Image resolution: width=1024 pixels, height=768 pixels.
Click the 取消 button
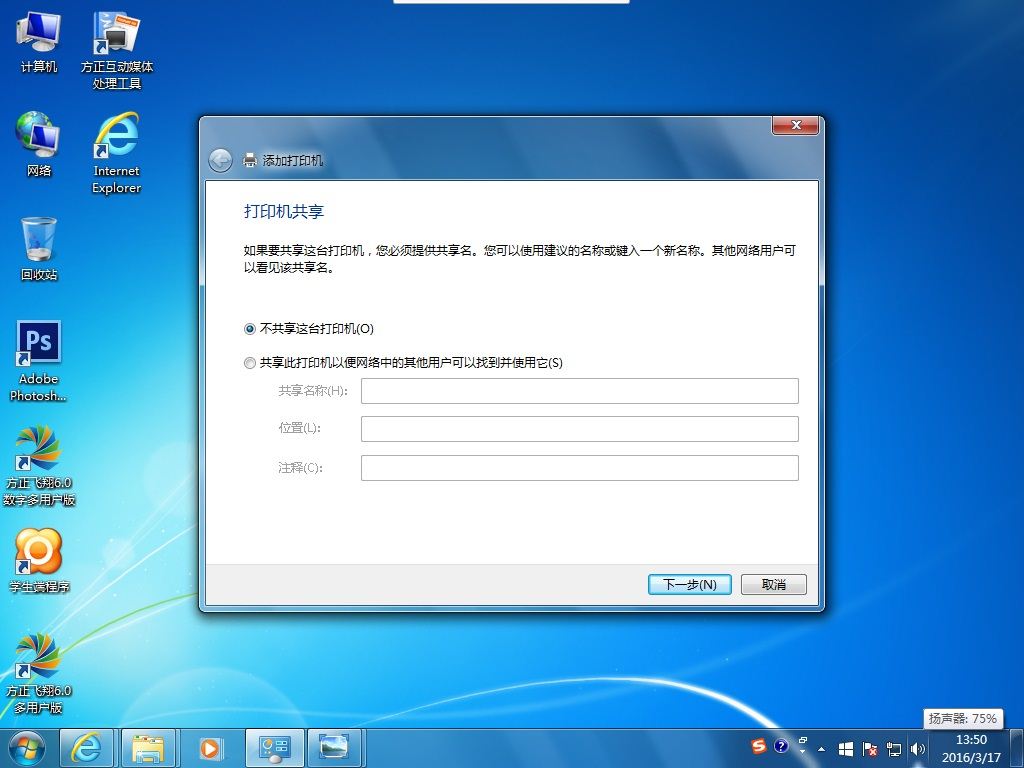tap(774, 584)
